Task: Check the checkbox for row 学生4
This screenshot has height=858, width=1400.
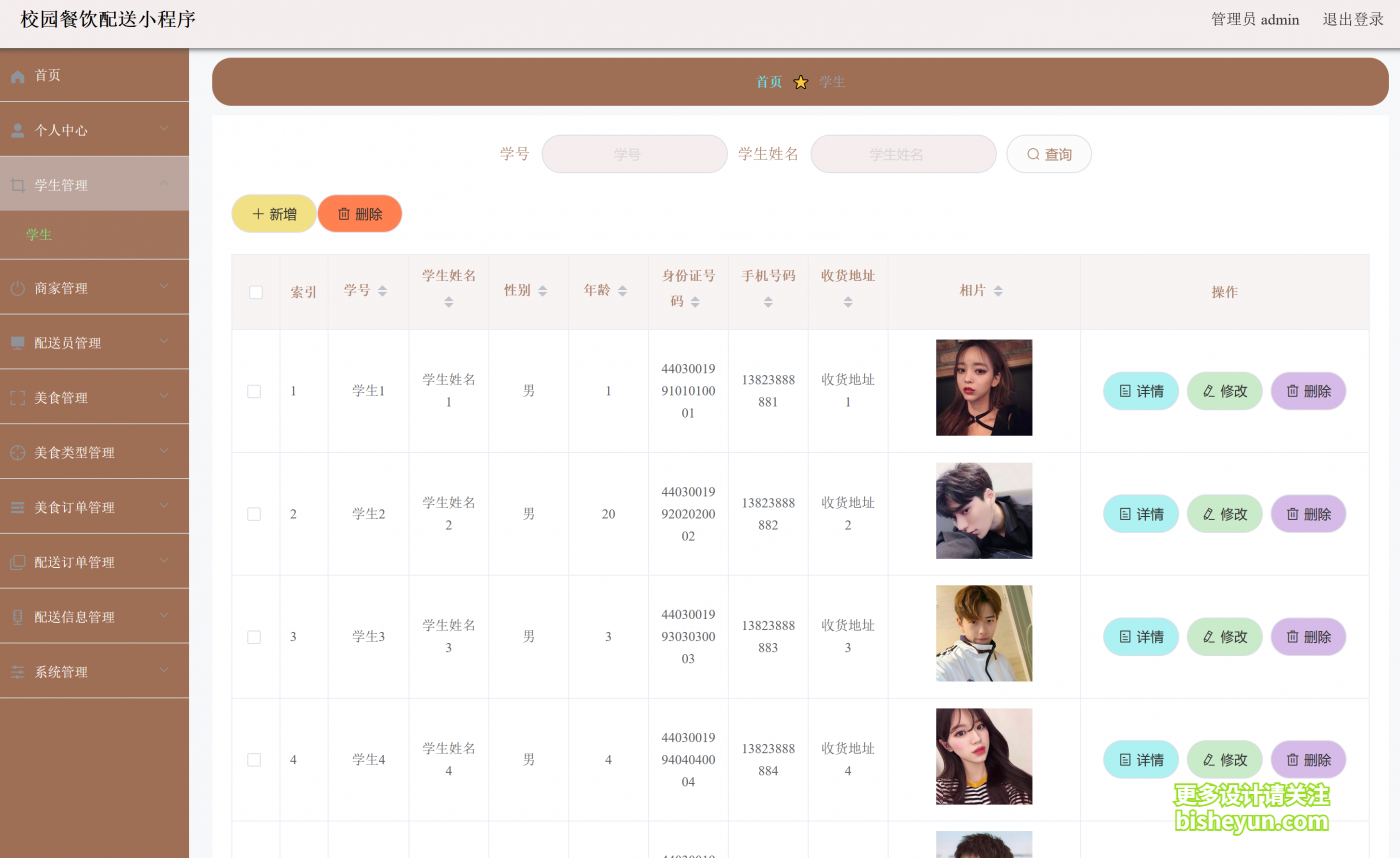Action: coord(254,760)
